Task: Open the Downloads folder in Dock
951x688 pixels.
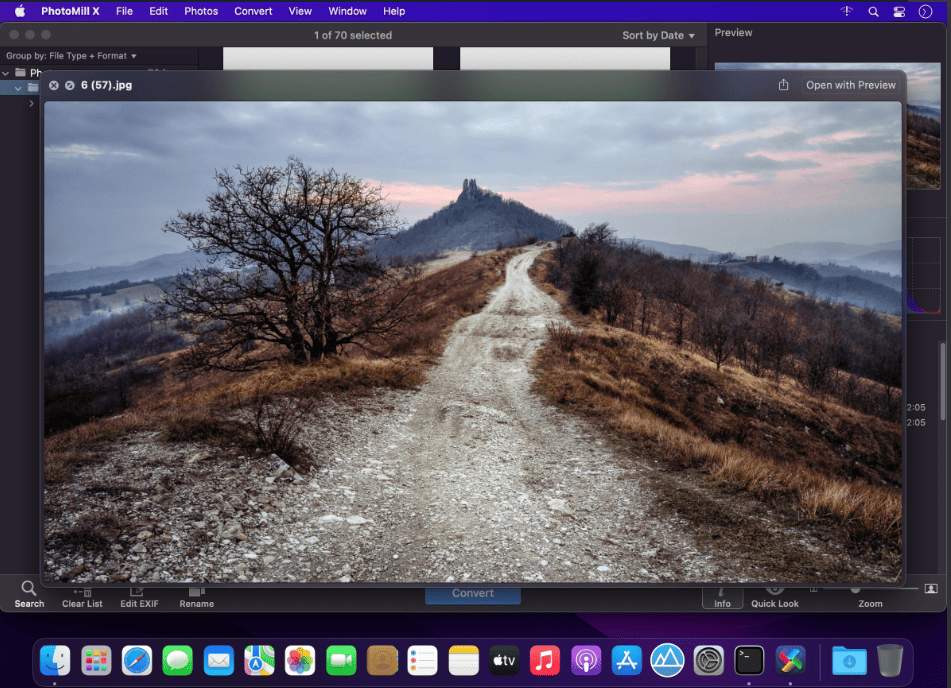Action: click(849, 660)
